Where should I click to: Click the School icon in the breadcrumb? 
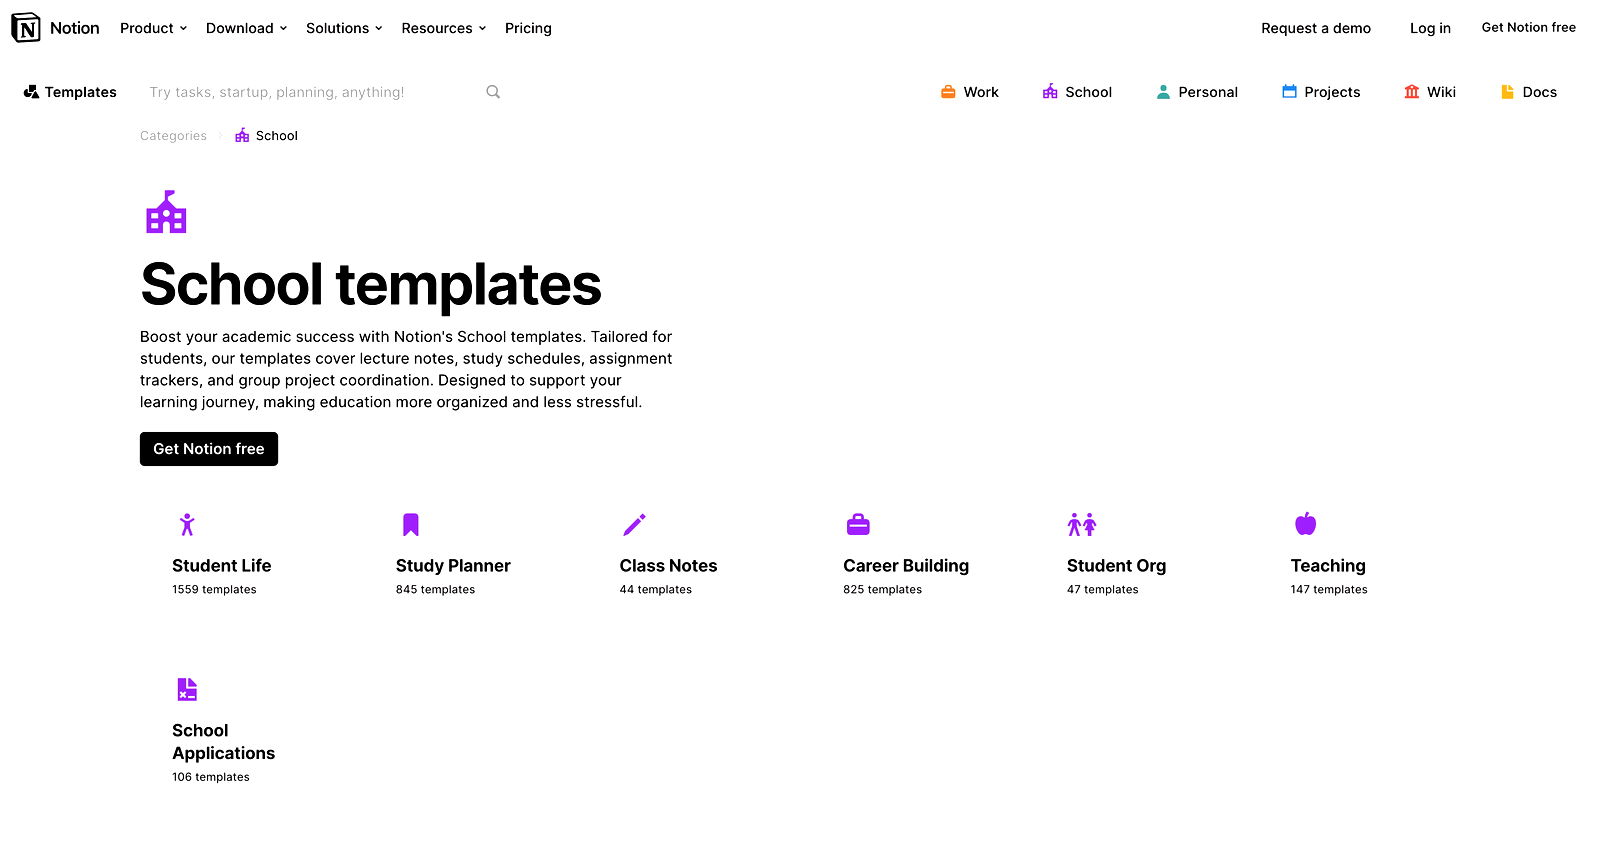242,136
